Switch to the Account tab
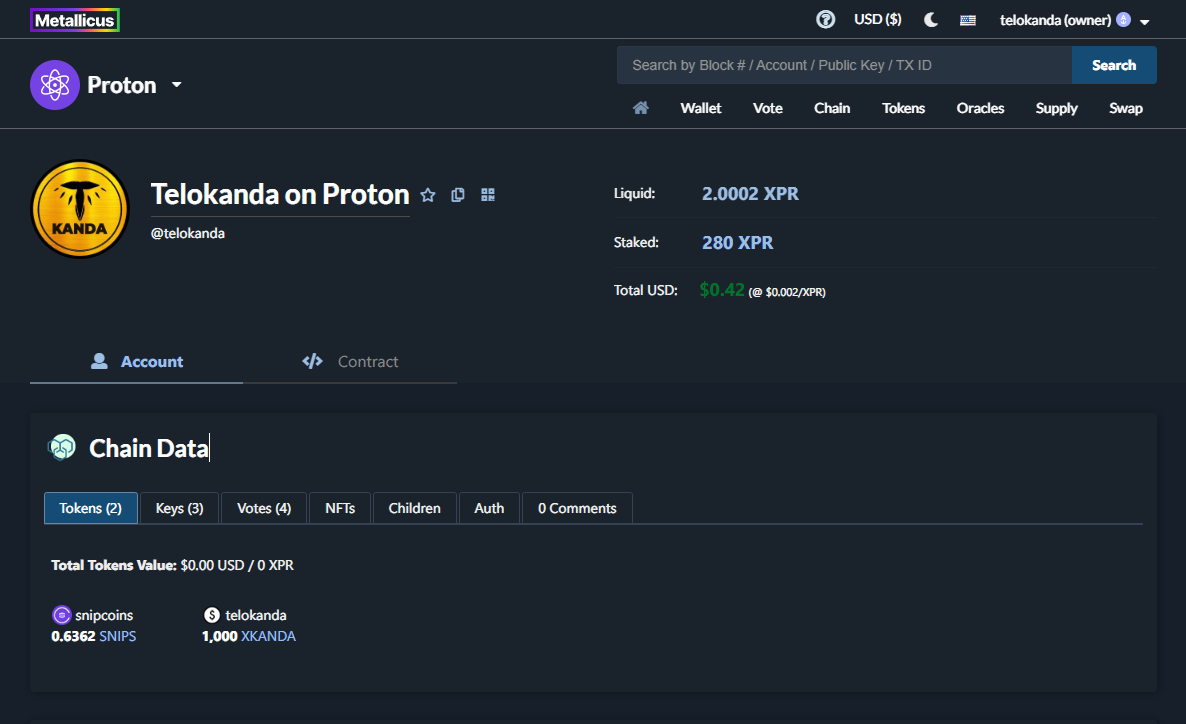Viewport: 1186px width, 724px height. (x=136, y=362)
